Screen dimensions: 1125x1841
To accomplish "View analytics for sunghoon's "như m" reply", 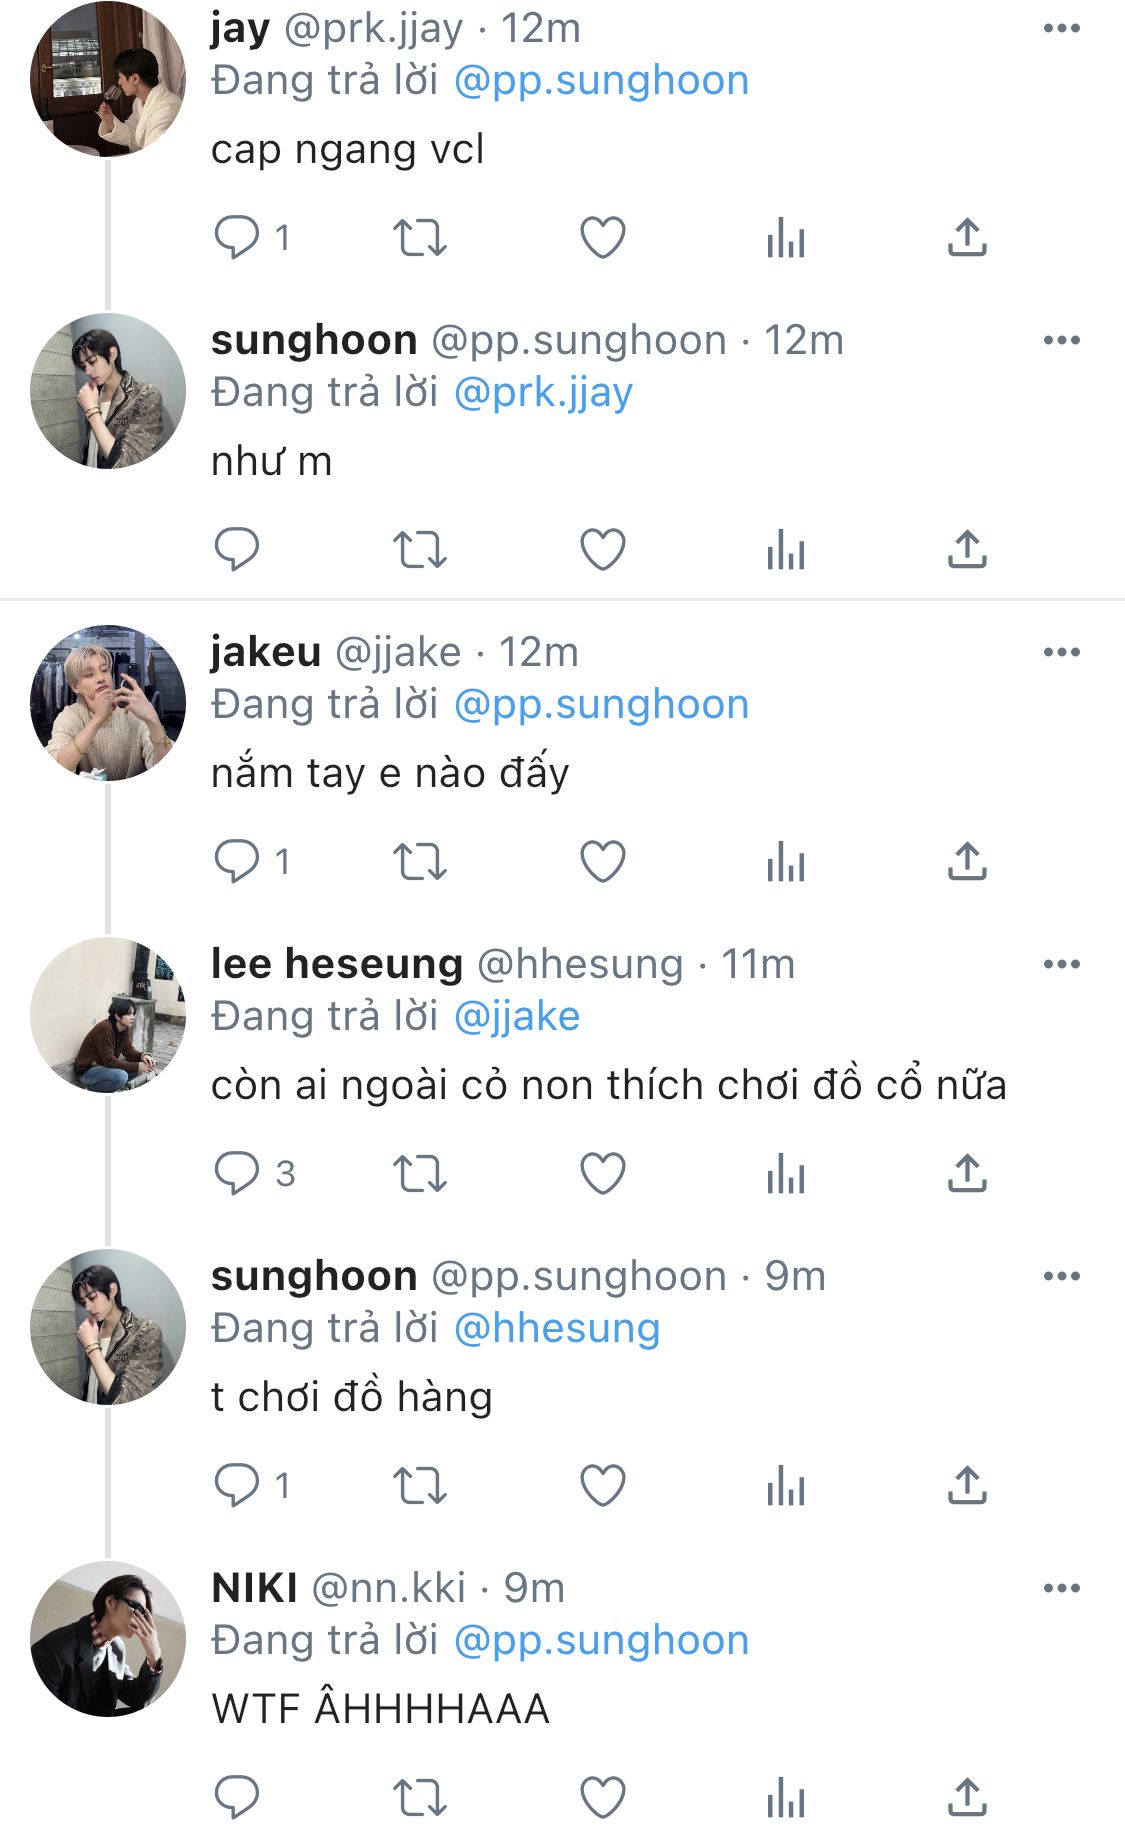I will point(786,550).
